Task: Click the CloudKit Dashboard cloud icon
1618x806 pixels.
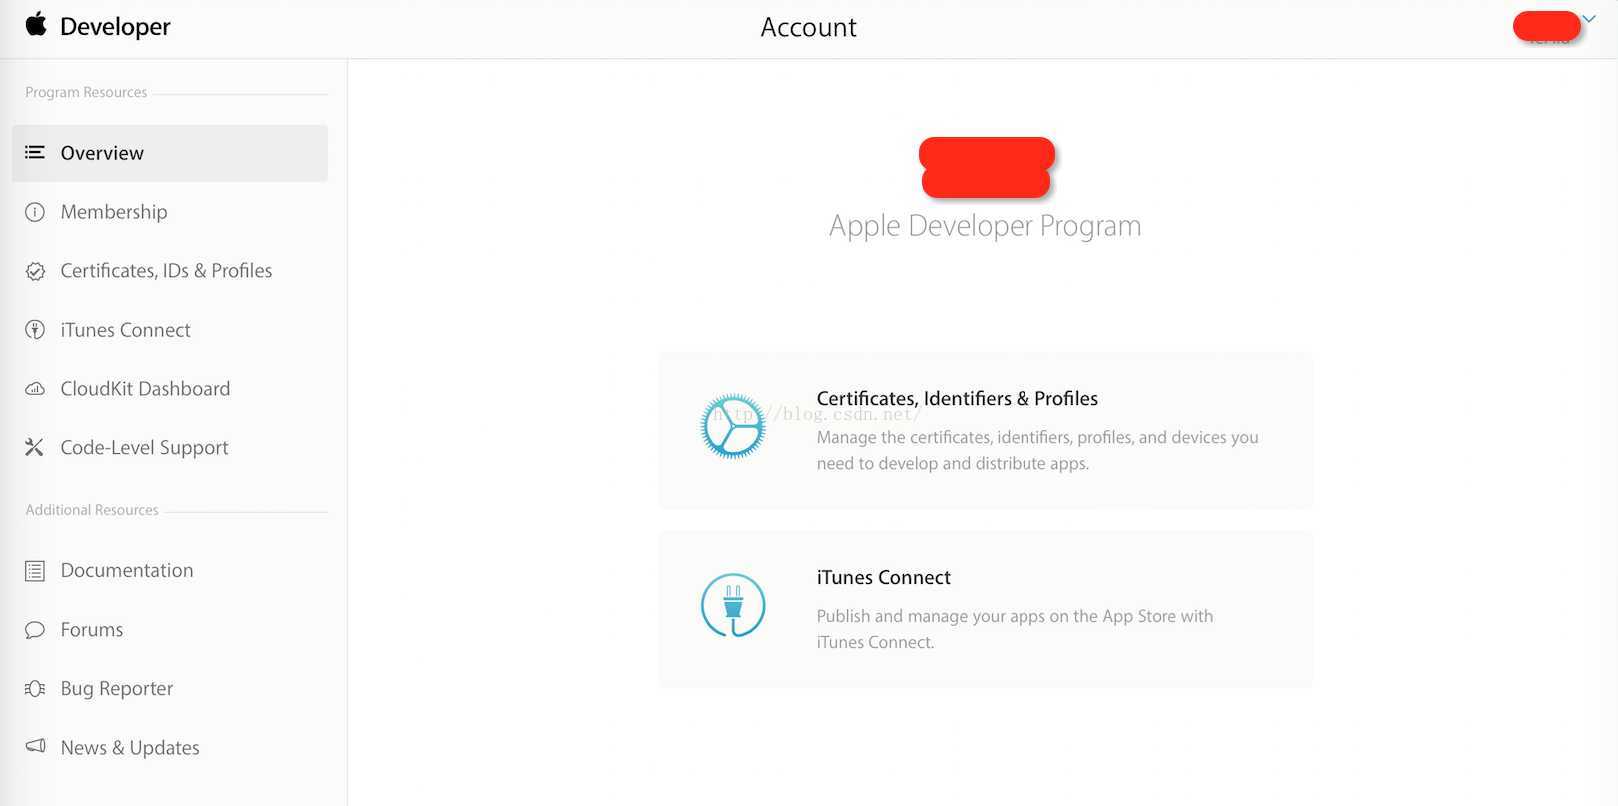Action: (35, 389)
